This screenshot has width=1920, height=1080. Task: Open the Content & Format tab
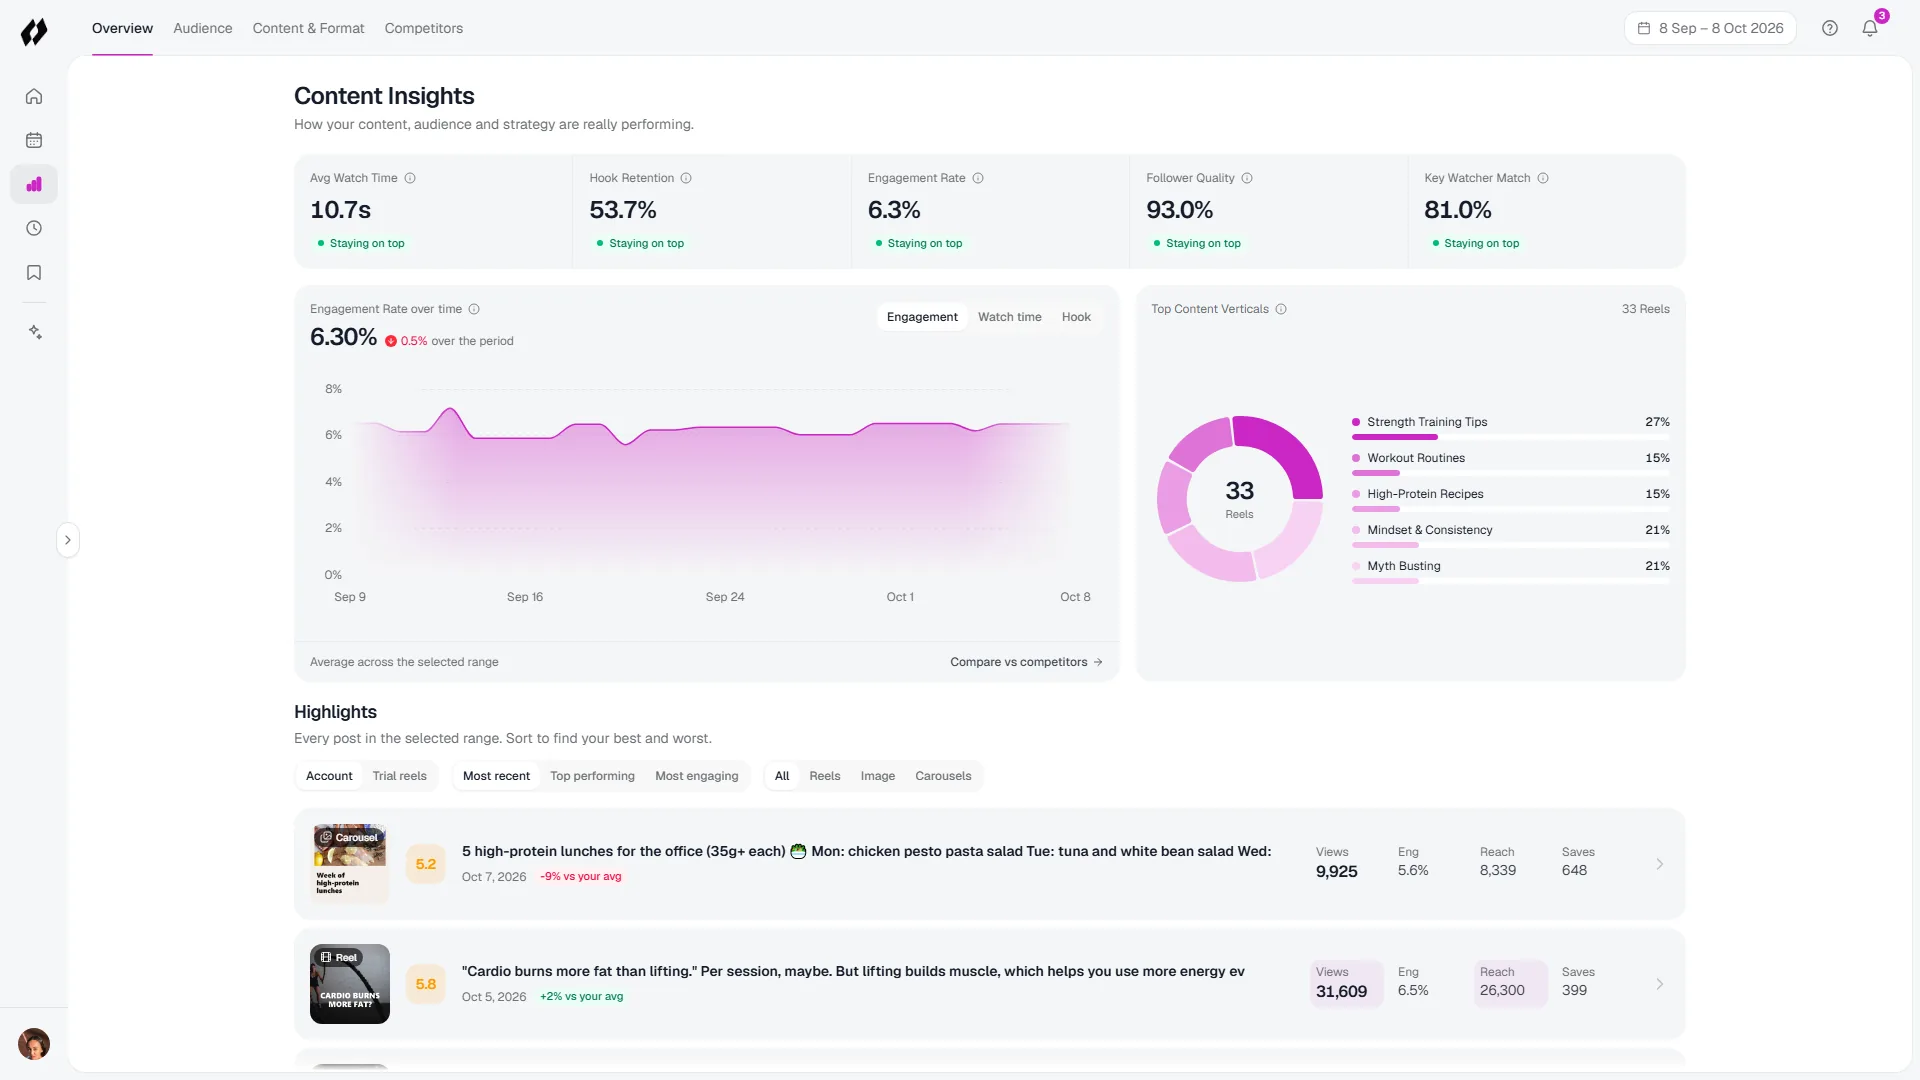point(308,28)
